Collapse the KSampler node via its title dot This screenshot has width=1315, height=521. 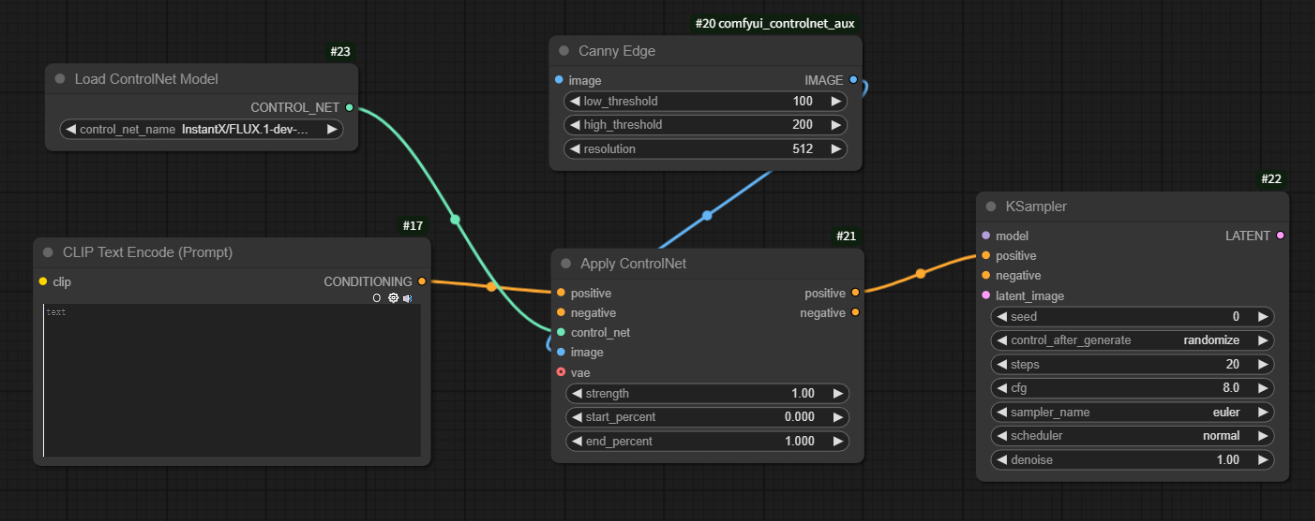coord(993,207)
